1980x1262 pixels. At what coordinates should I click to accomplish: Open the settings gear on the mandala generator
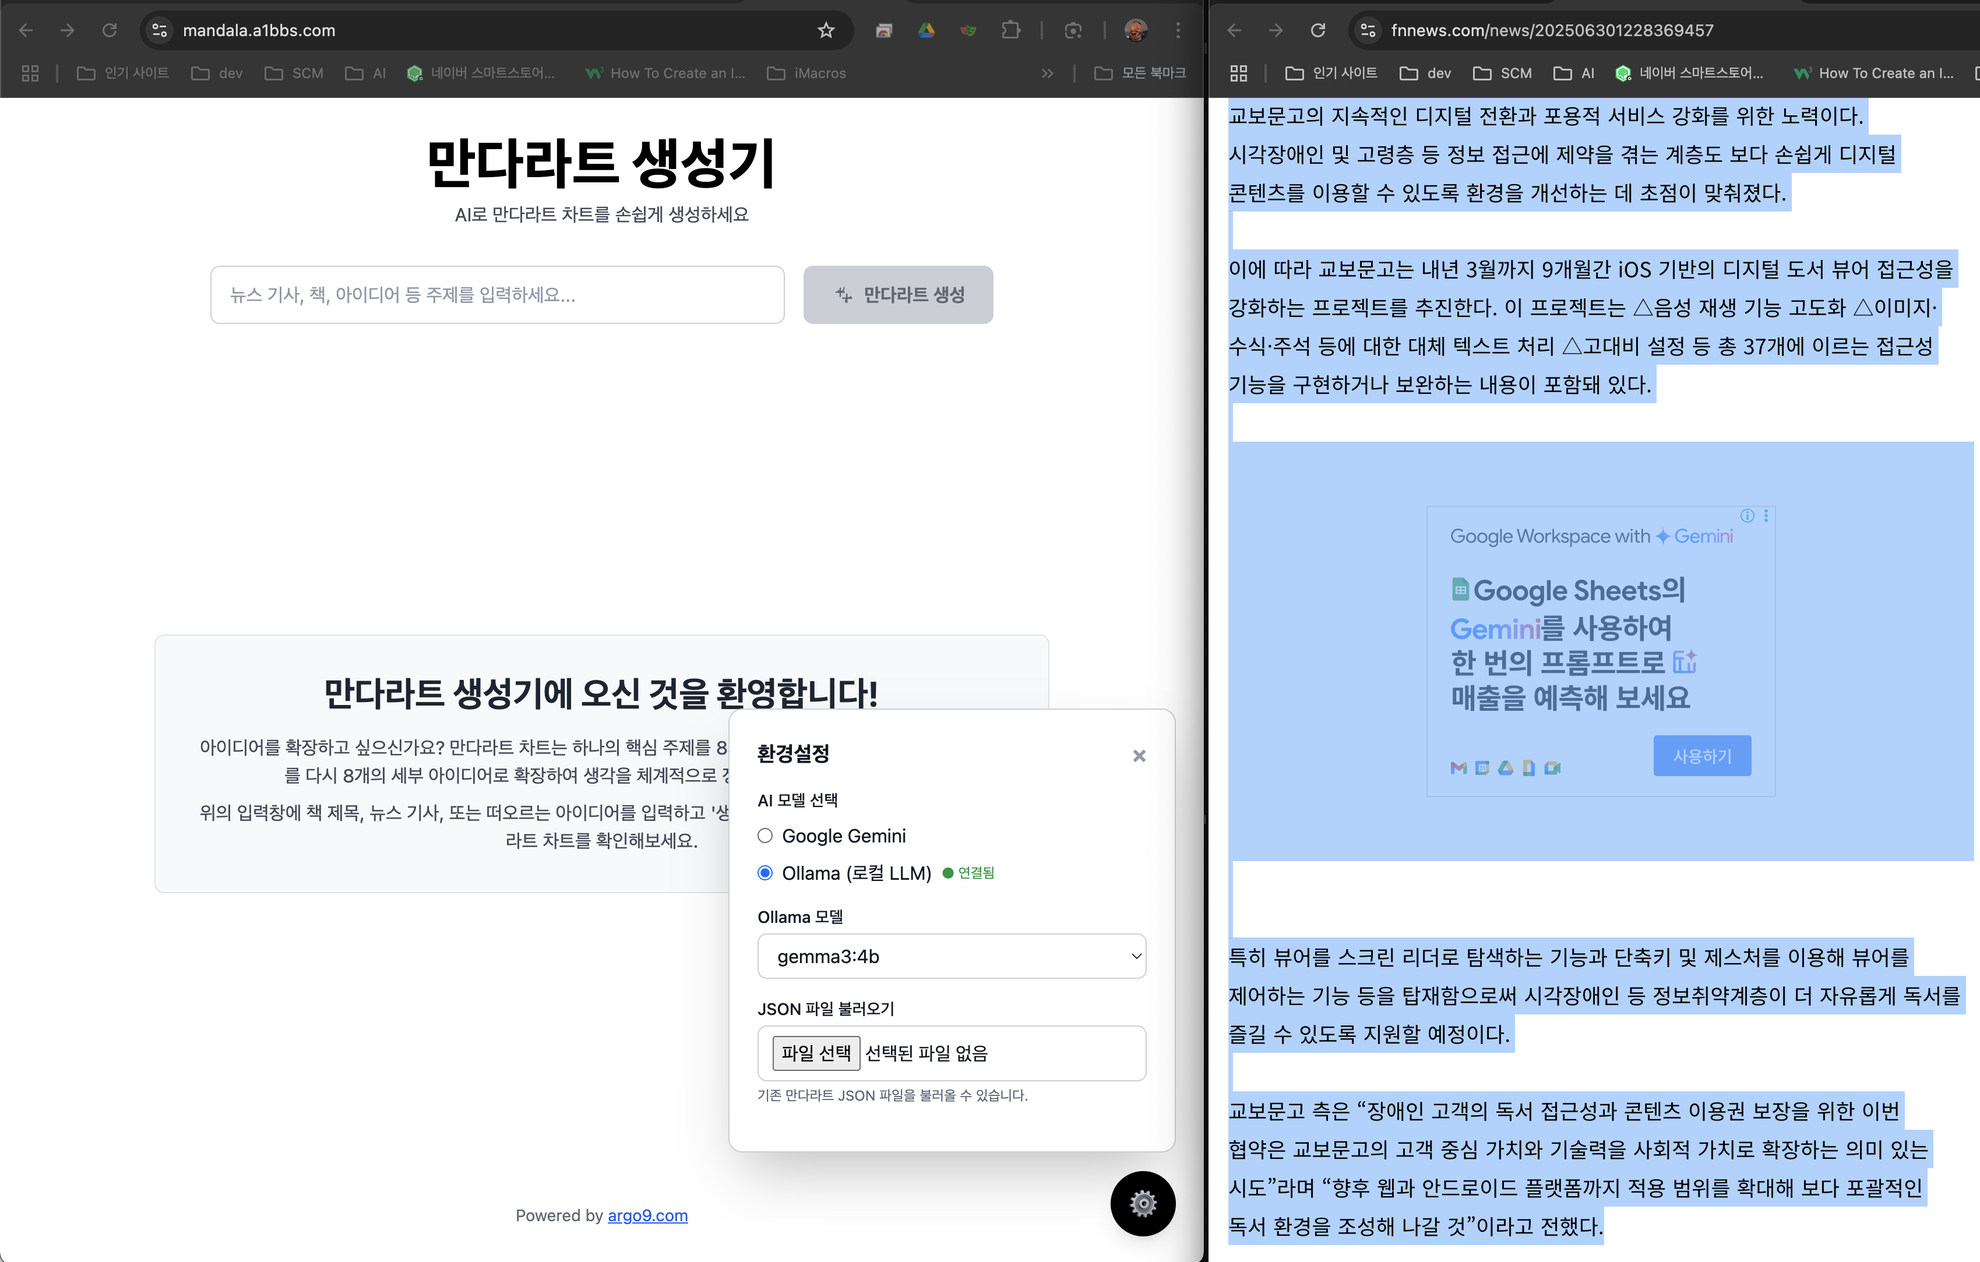point(1142,1204)
